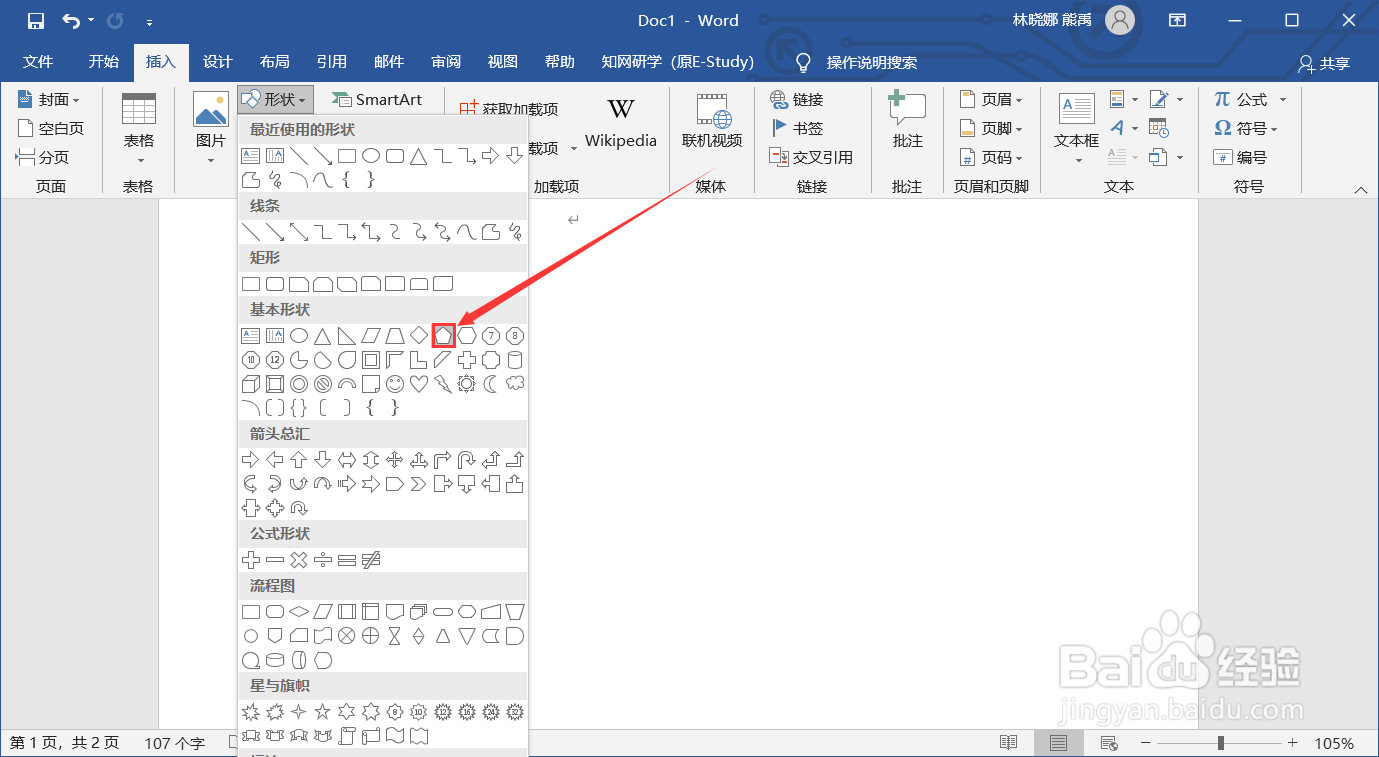Switch to the Home (开始) tab
Image resolution: width=1379 pixels, height=757 pixels.
[x=103, y=62]
